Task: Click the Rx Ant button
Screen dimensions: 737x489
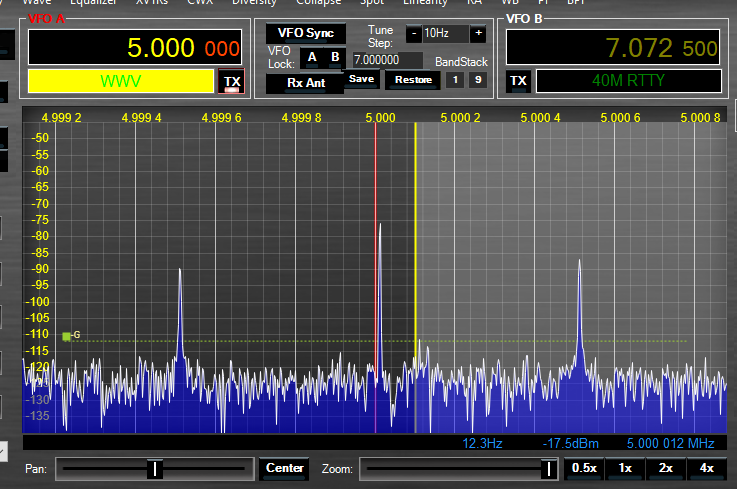Action: 306,83
